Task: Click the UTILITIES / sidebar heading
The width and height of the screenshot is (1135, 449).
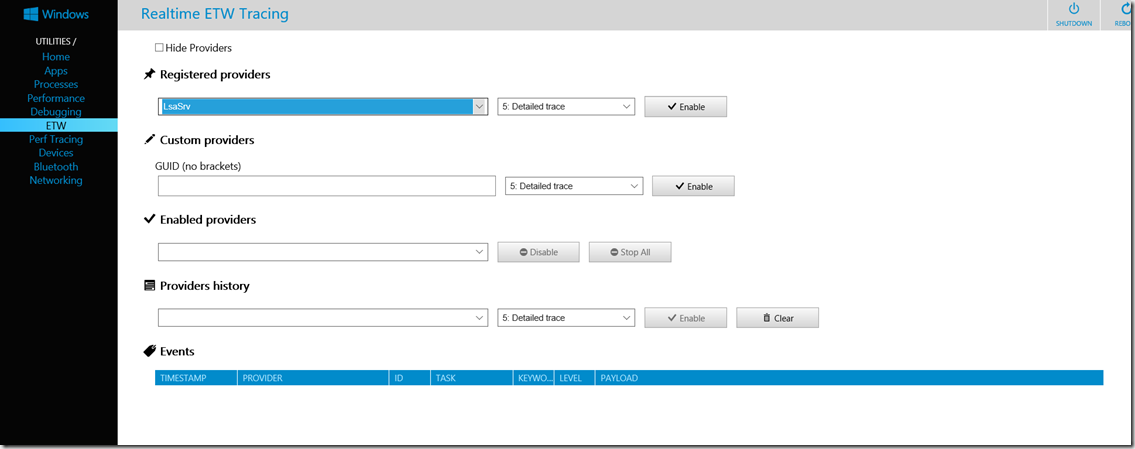Action: (56, 41)
